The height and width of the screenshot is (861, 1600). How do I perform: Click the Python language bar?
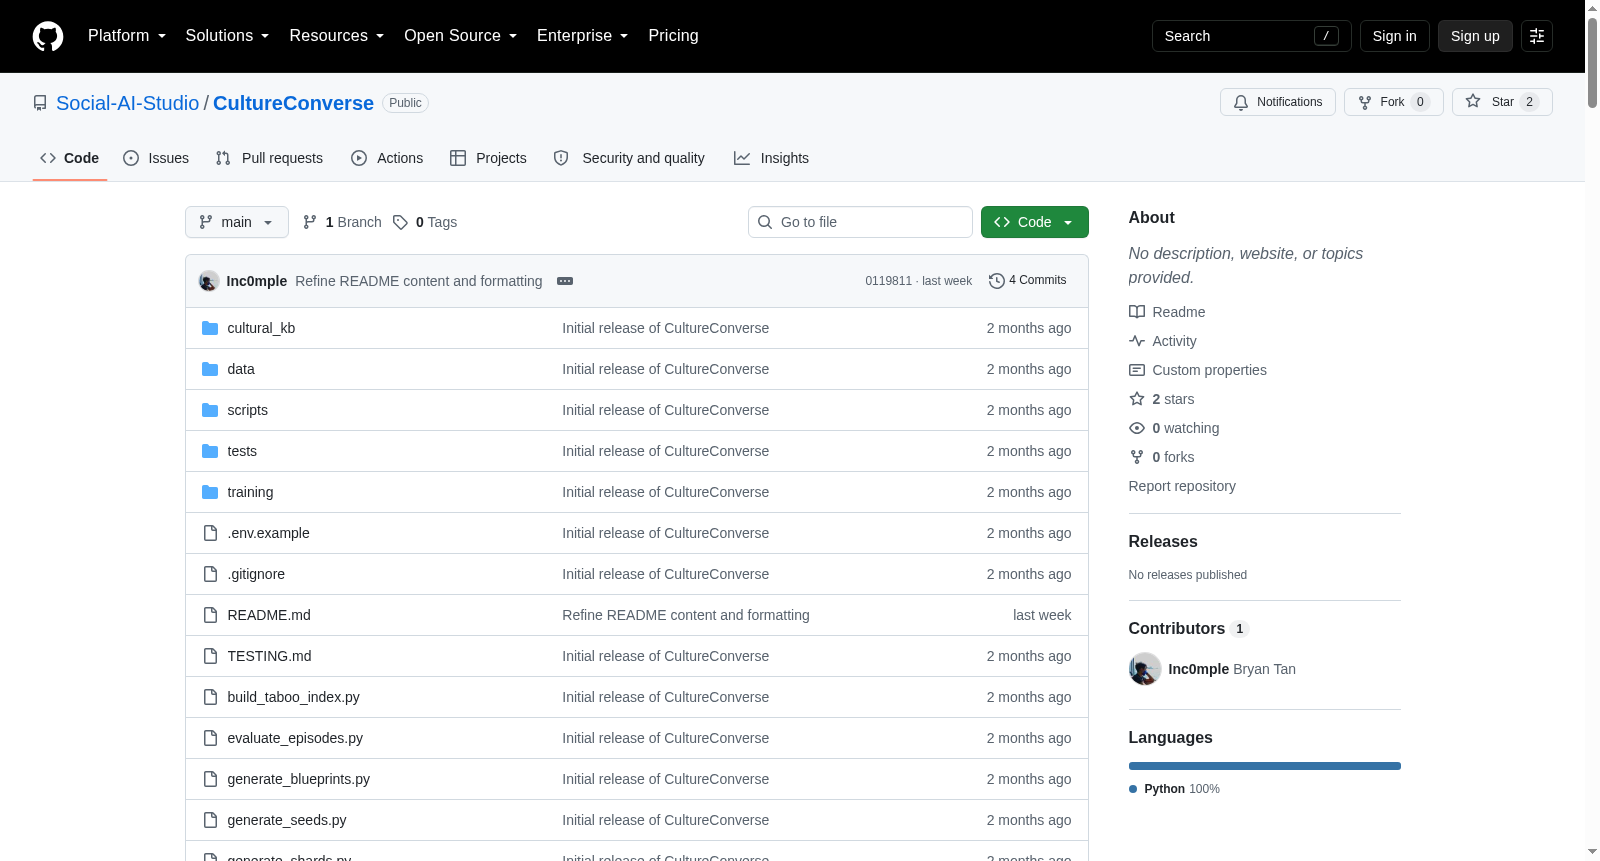tap(1265, 766)
